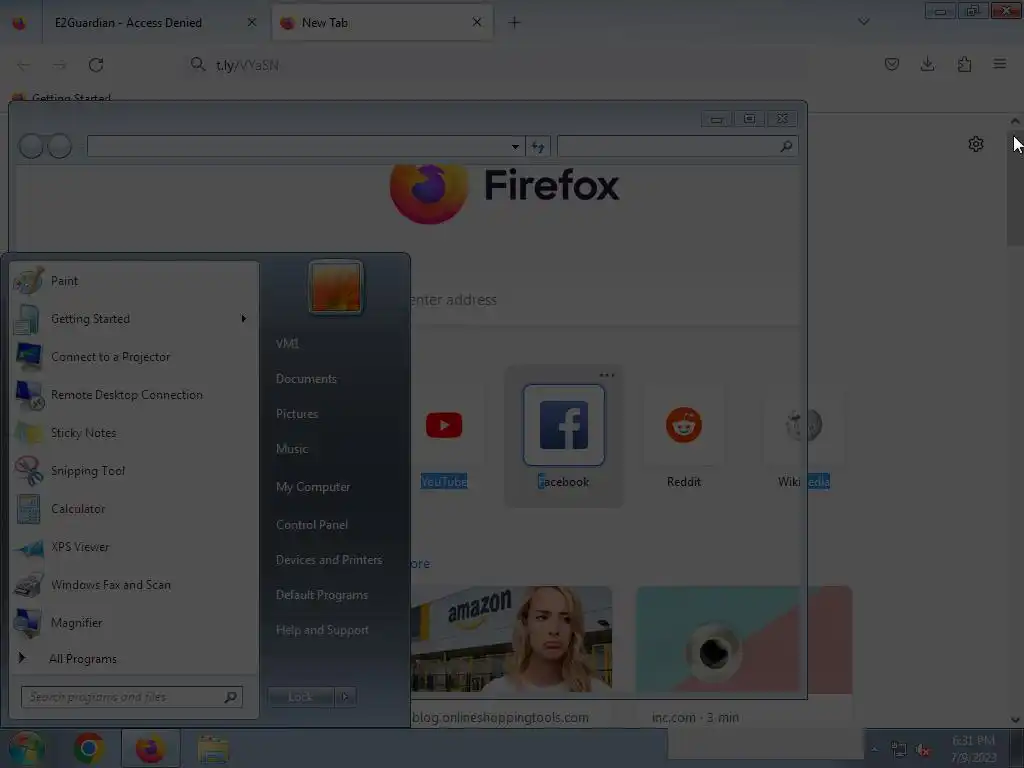Expand the Getting Started submenu arrow
Screen dimensions: 1024x768
pyautogui.click(x=244, y=319)
